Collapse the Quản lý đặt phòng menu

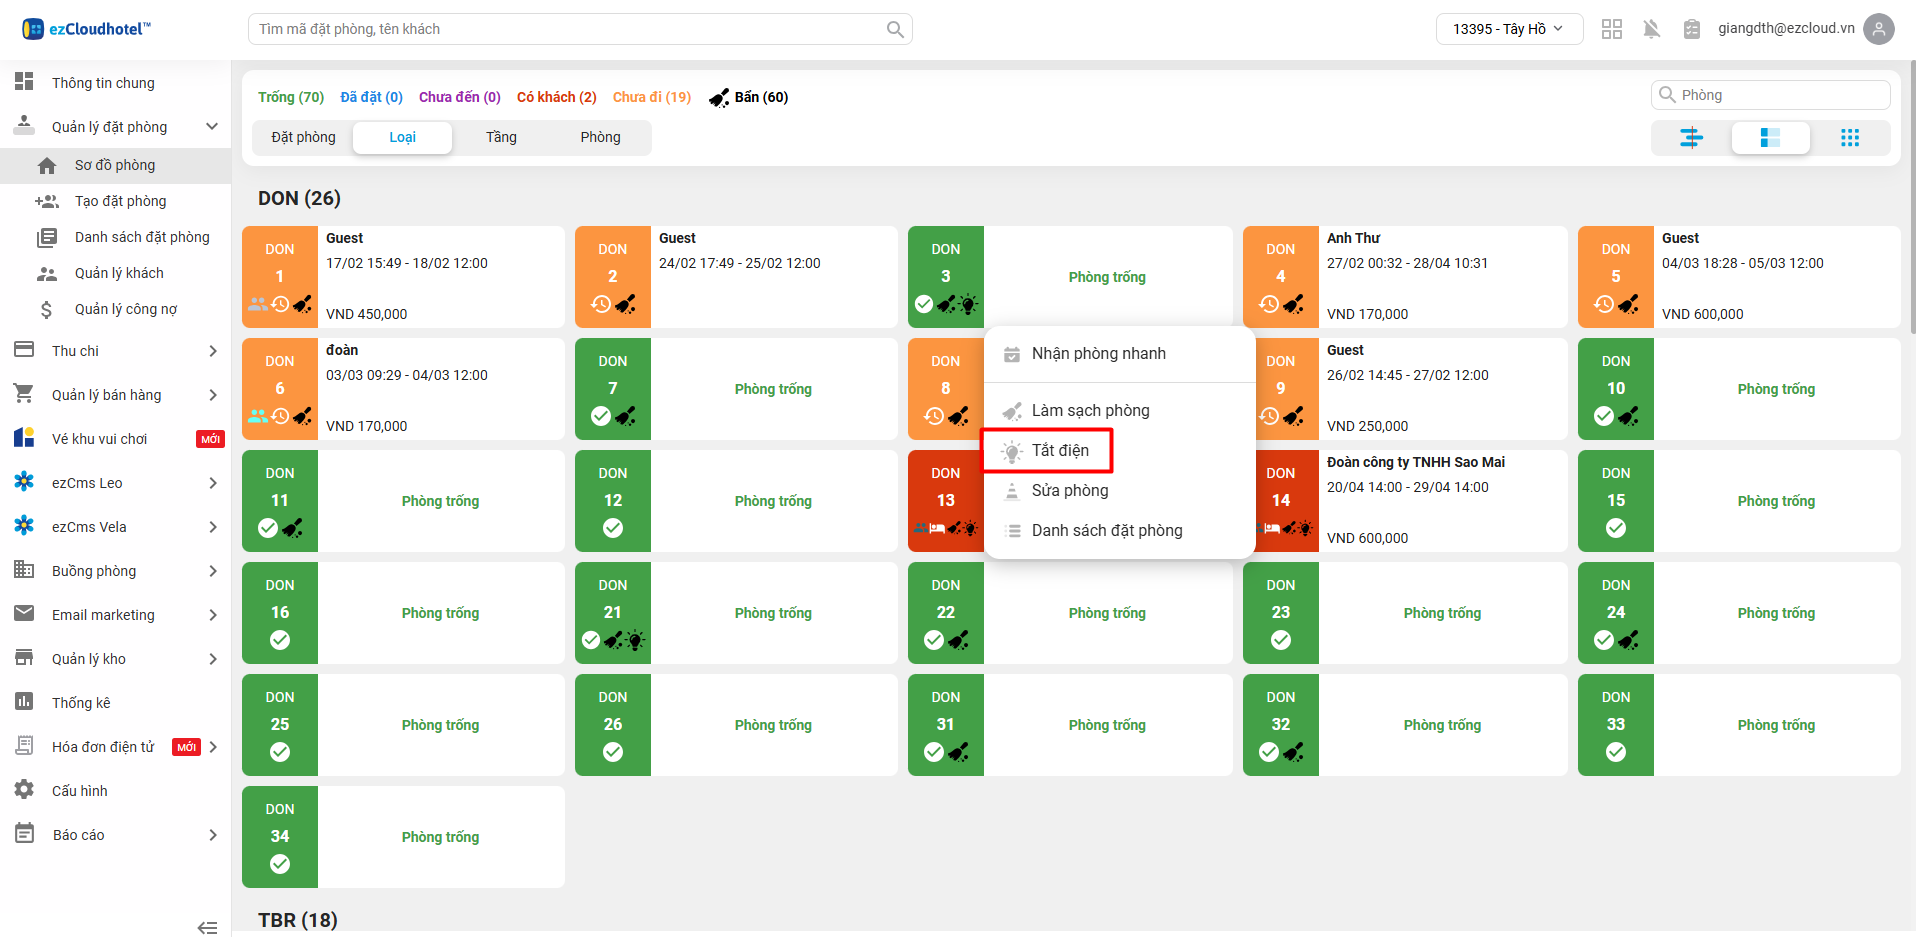click(211, 127)
